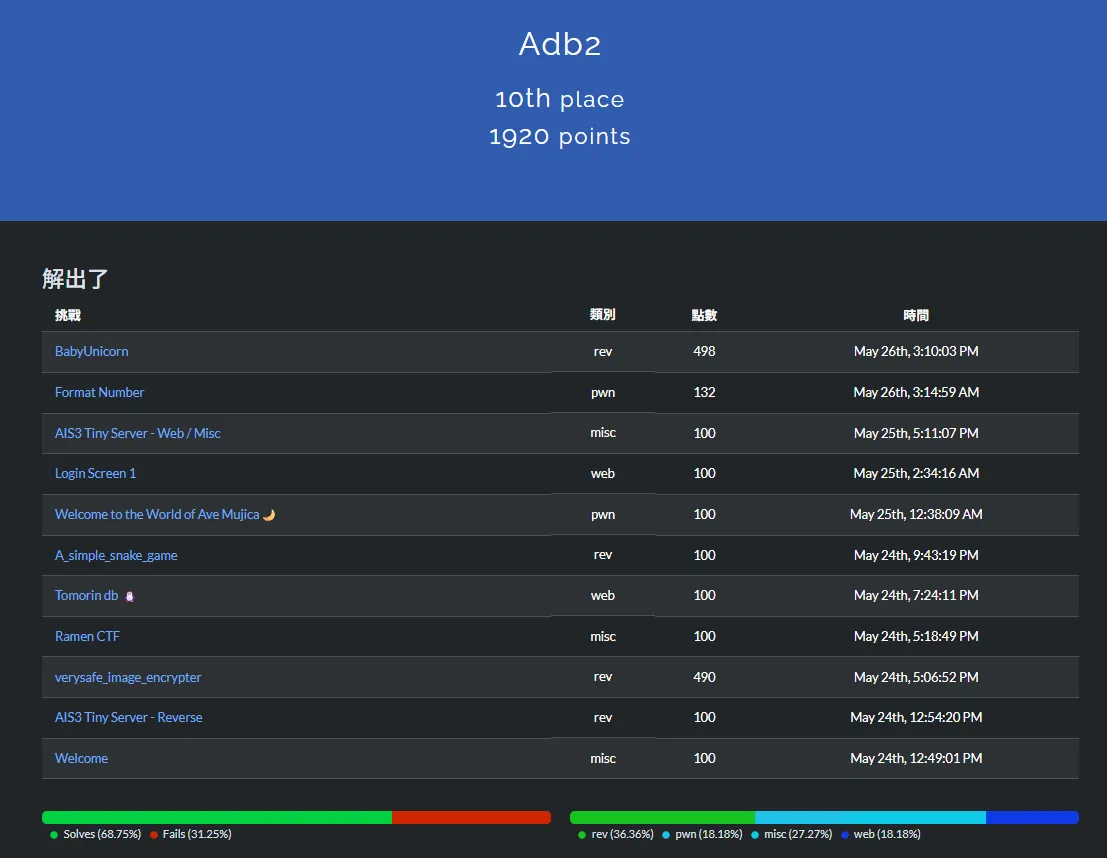Click the 類別 column header
The height and width of the screenshot is (858, 1107).
(602, 315)
